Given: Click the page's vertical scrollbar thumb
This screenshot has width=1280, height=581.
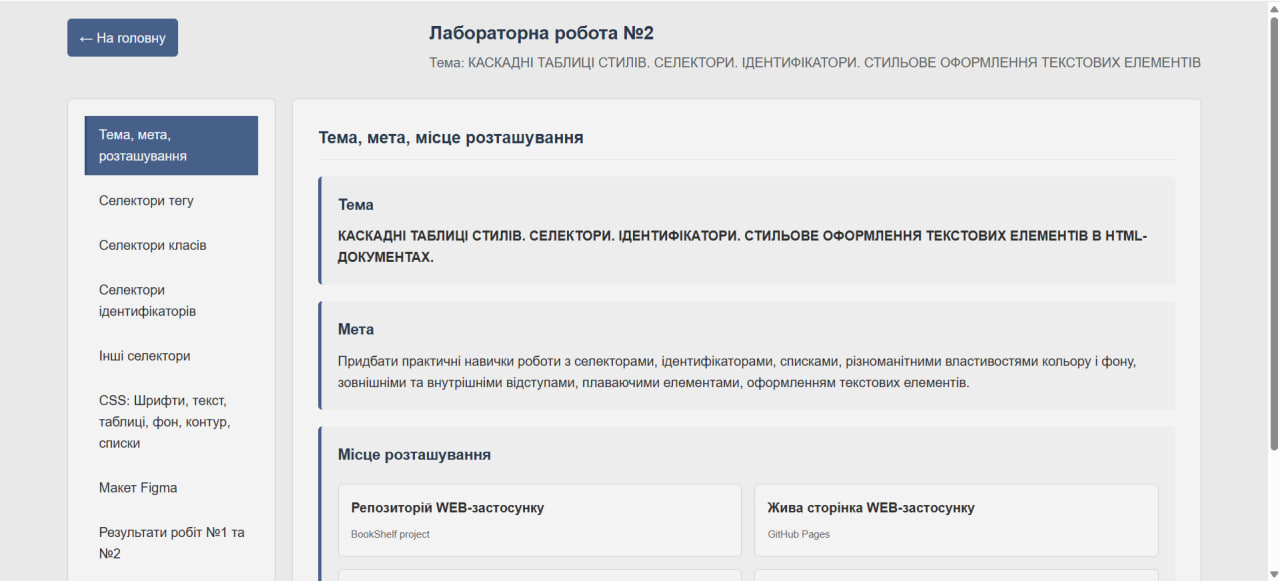Looking at the screenshot, I should (1274, 230).
